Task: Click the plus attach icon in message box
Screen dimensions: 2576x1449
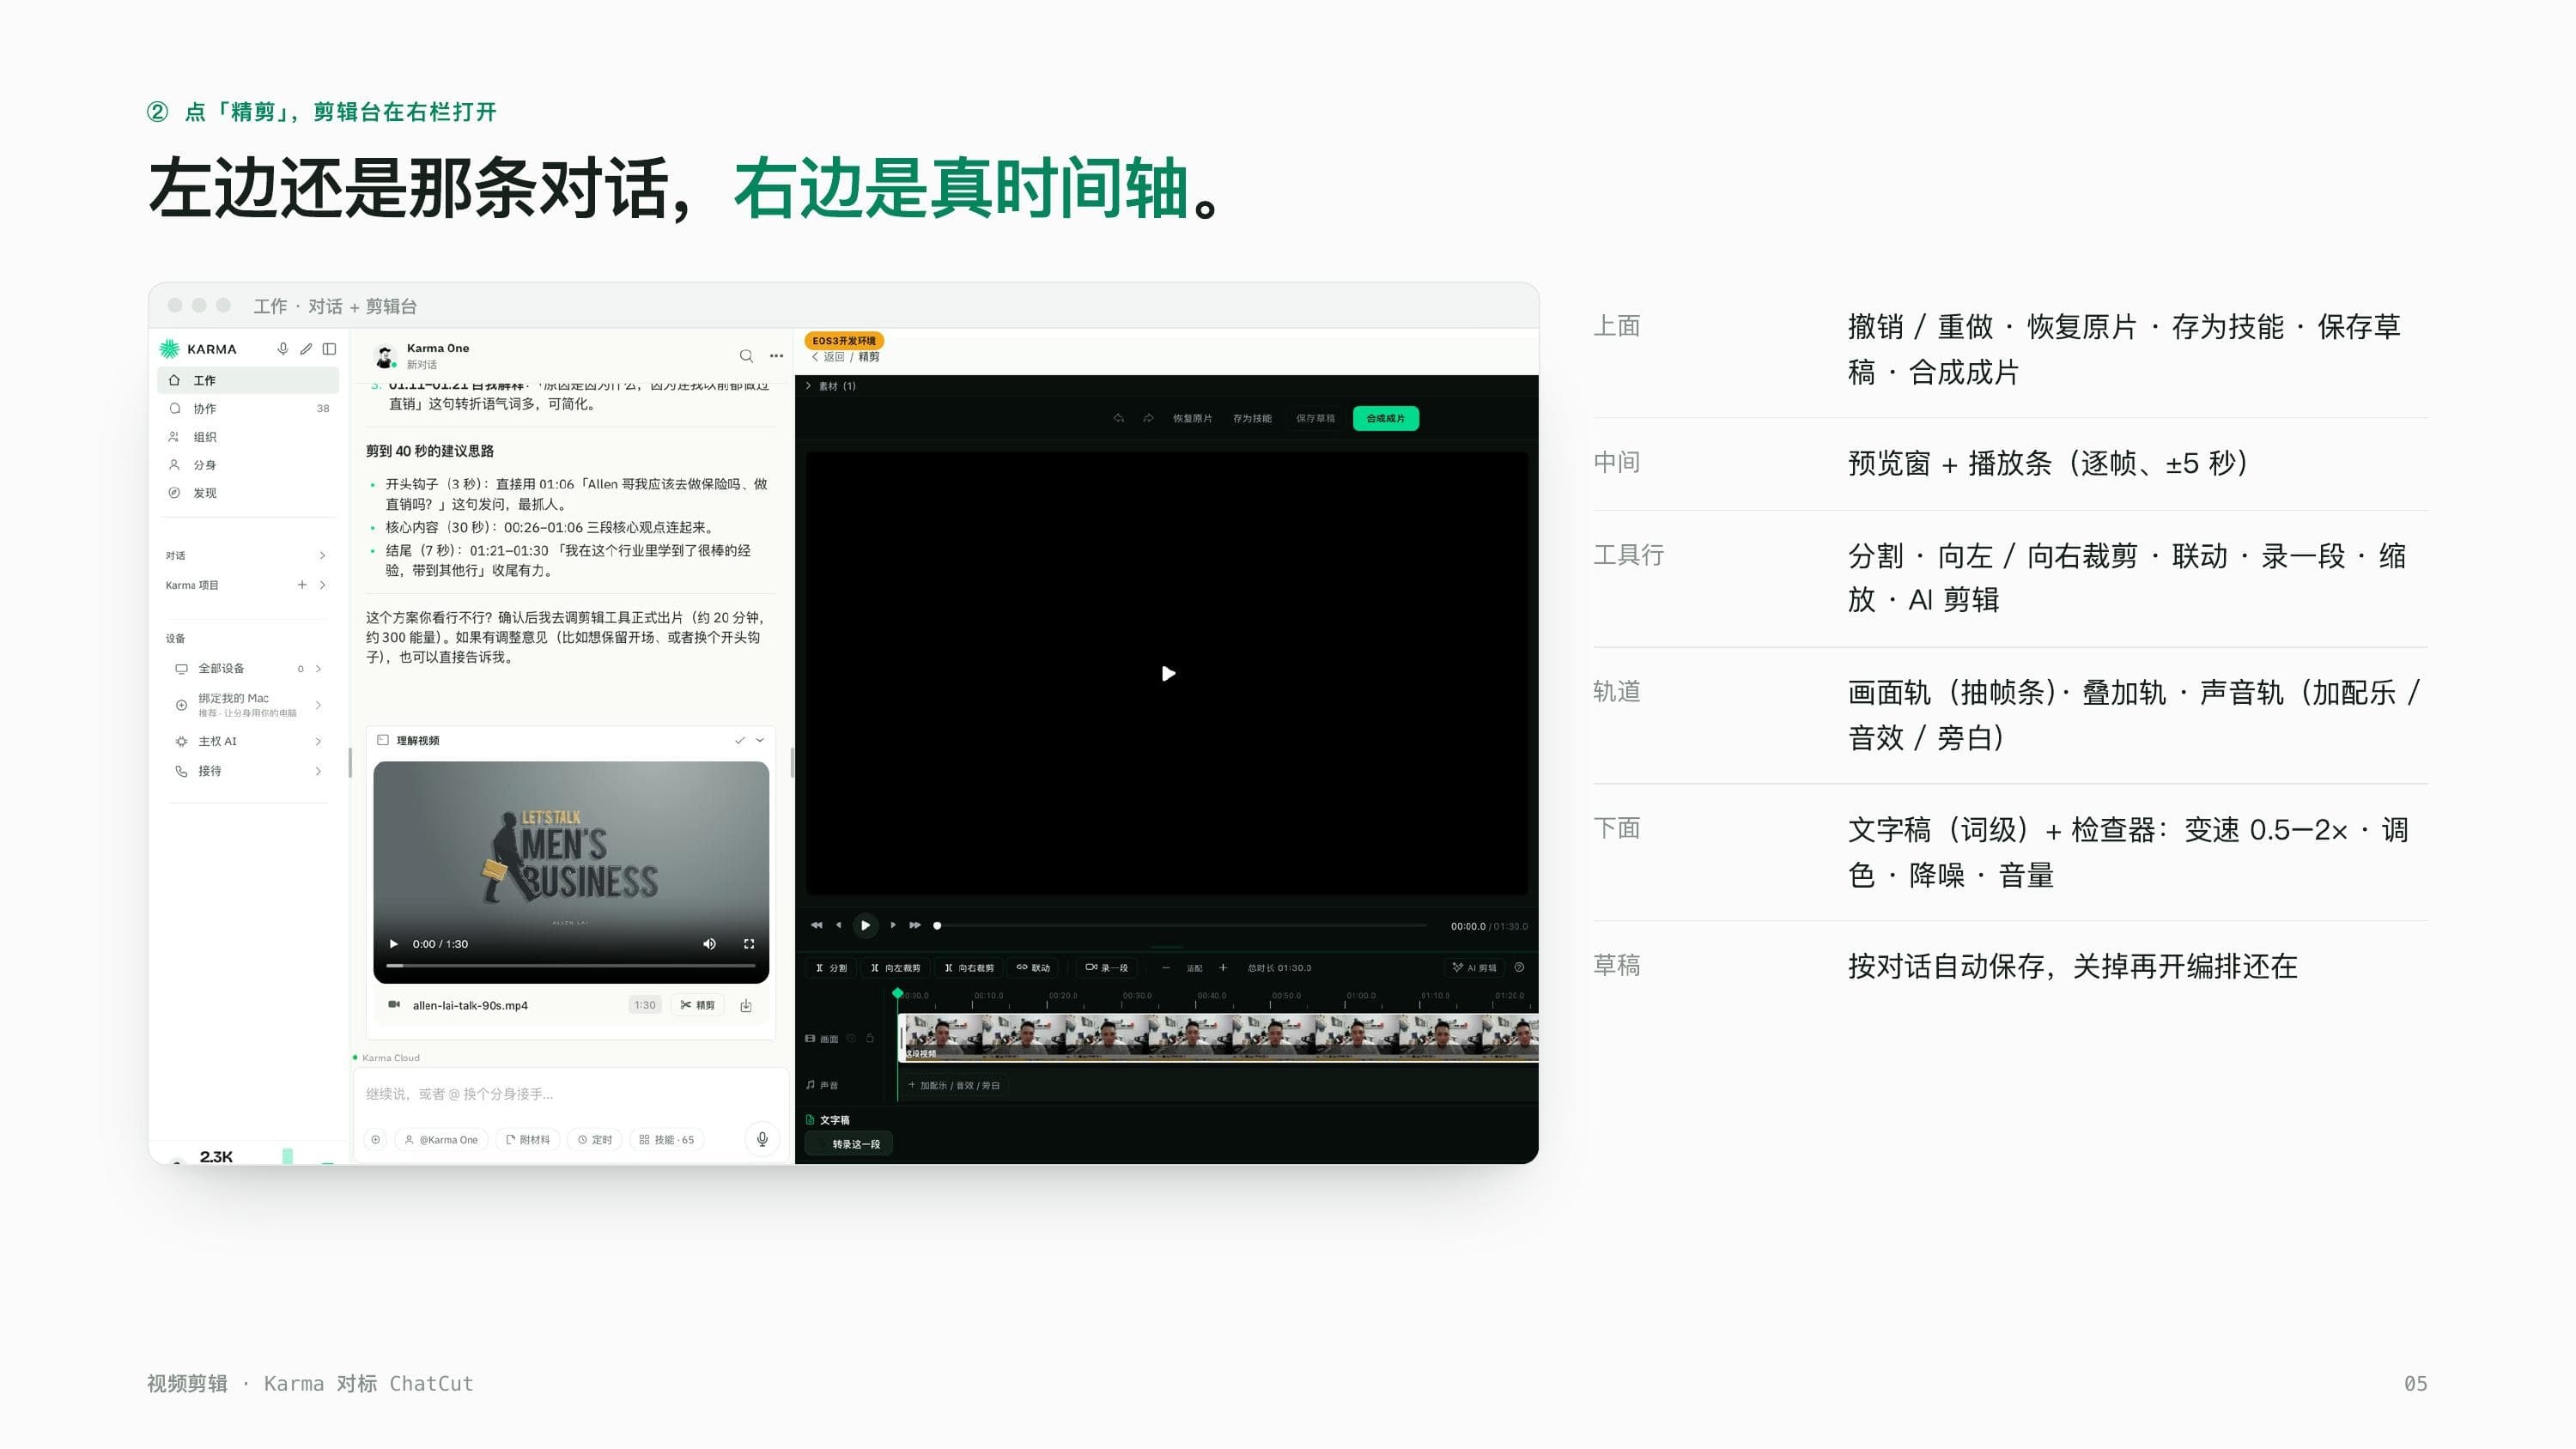Action: pos(376,1139)
